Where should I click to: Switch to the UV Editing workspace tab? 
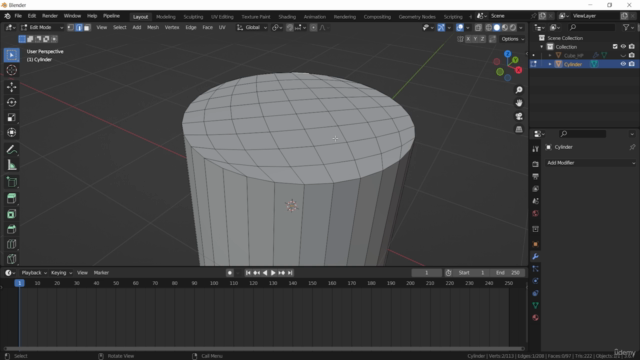coord(222,17)
